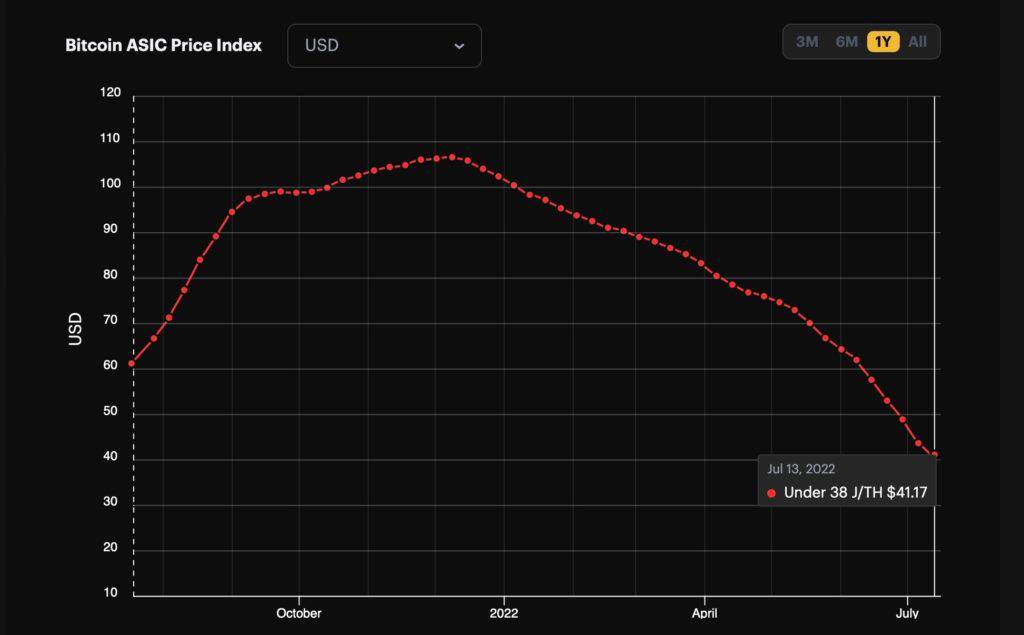Screen dimensions: 1024x635
Task: Click the red dot in the tooltip legend
Action: pos(771,493)
